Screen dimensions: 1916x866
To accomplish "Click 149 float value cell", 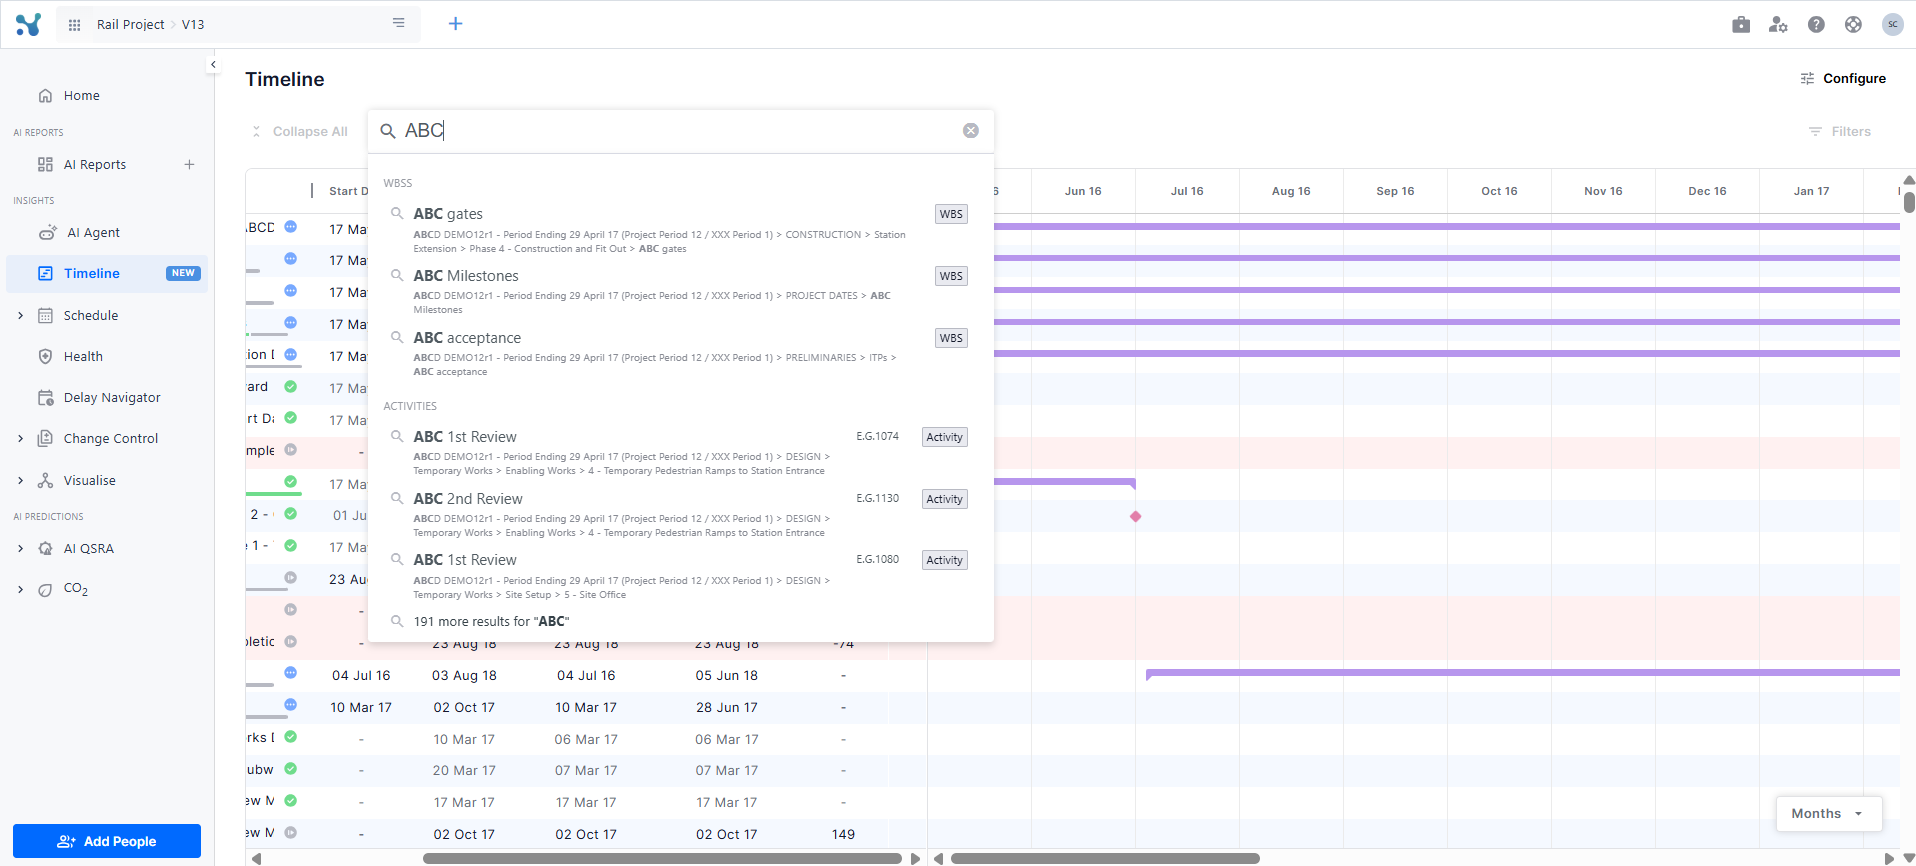I will tap(843, 834).
